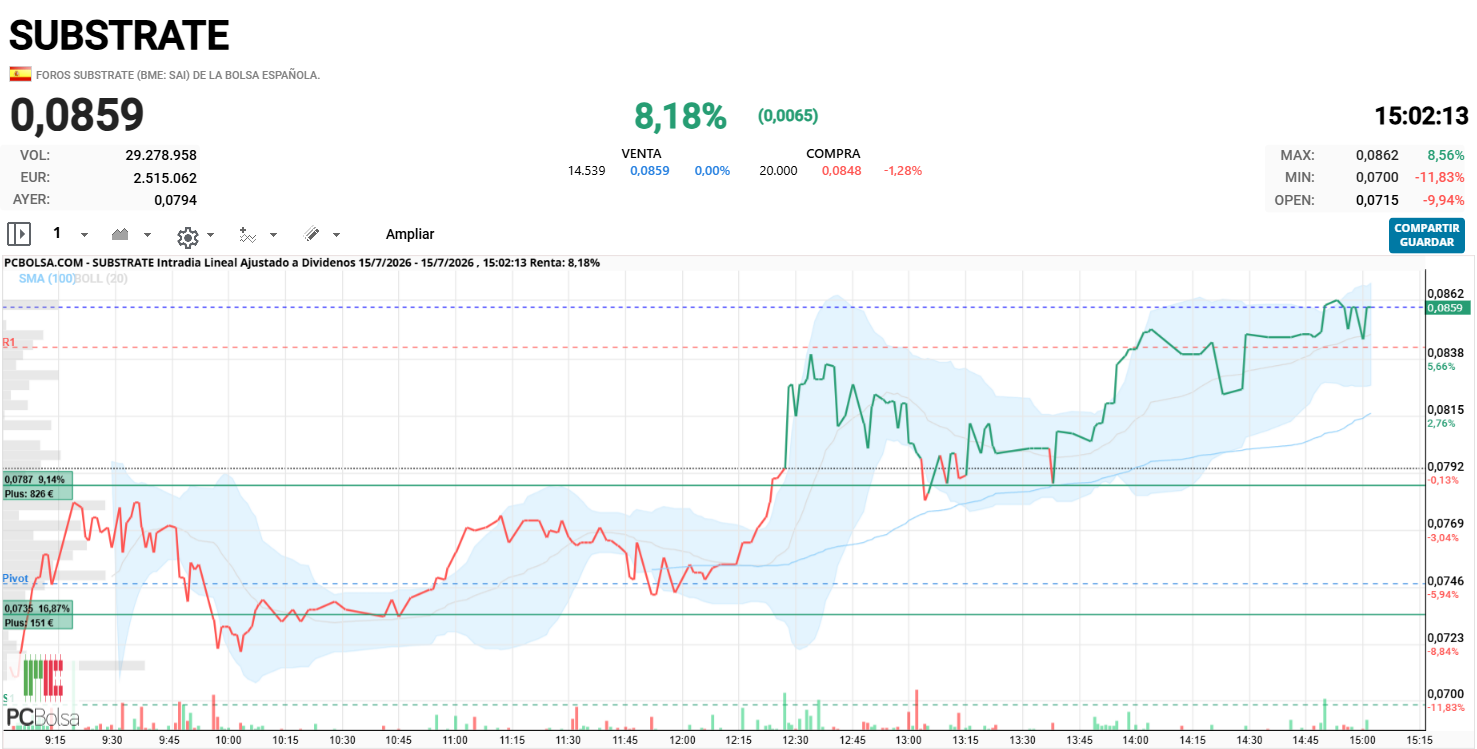The height and width of the screenshot is (749, 1477).
Task: Click the large 0,0859 price
Action: coord(77,115)
